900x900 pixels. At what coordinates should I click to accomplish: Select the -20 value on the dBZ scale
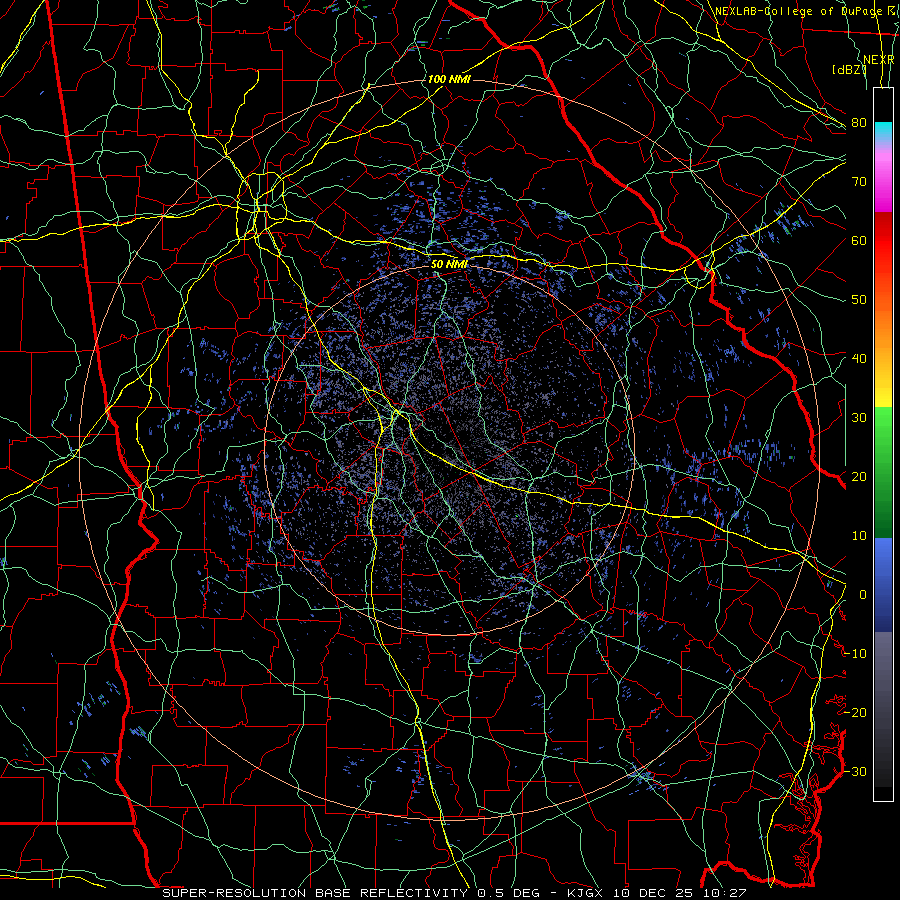point(855,712)
